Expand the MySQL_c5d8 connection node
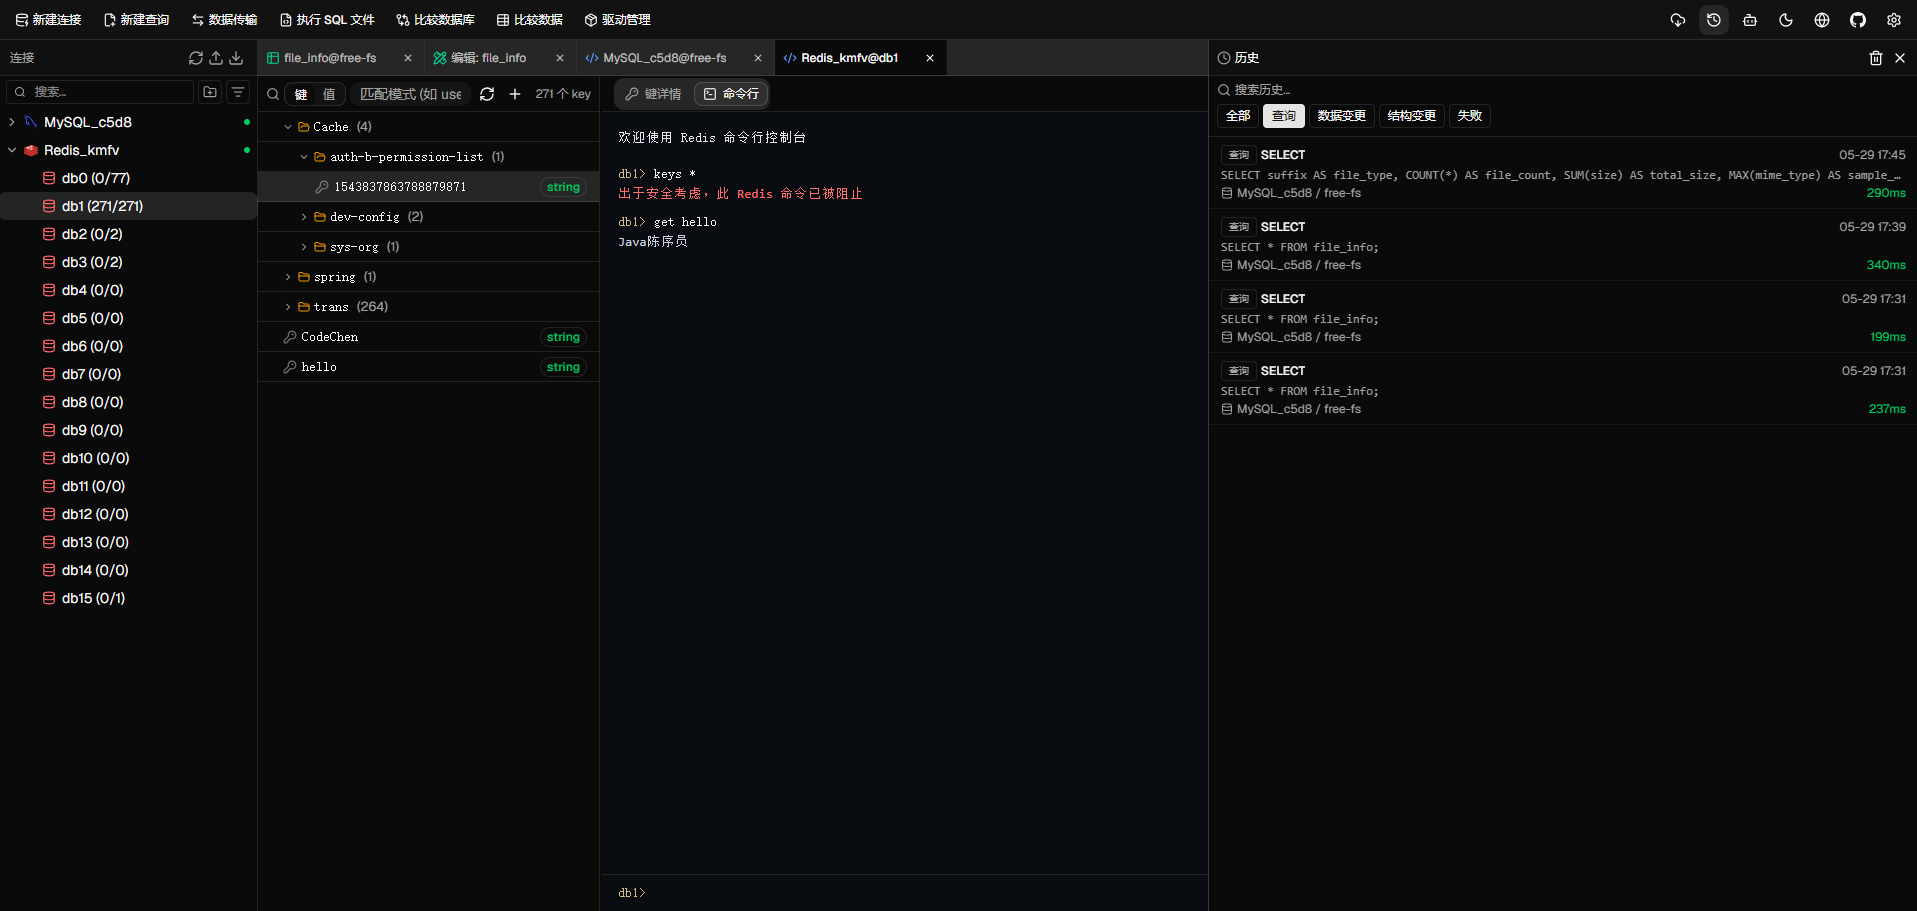The height and width of the screenshot is (911, 1917). pos(12,122)
